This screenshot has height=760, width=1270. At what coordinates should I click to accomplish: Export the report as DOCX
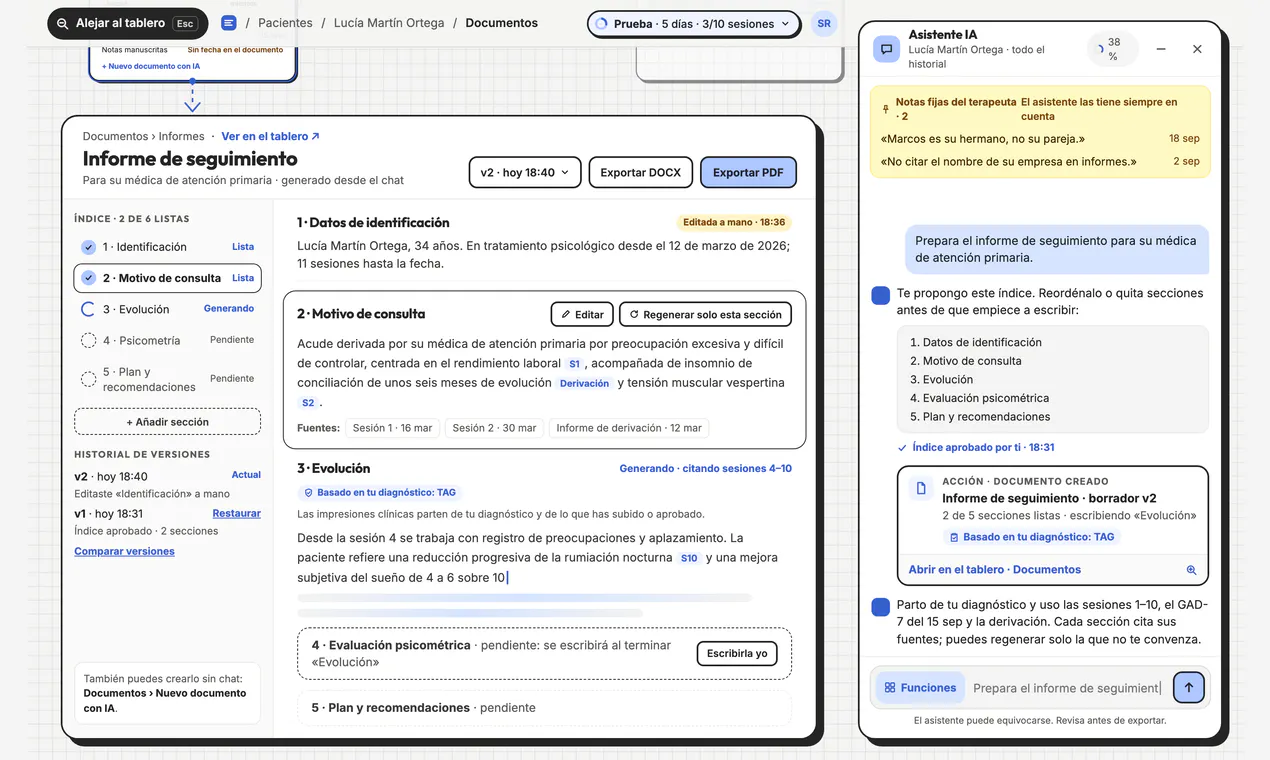tap(640, 172)
